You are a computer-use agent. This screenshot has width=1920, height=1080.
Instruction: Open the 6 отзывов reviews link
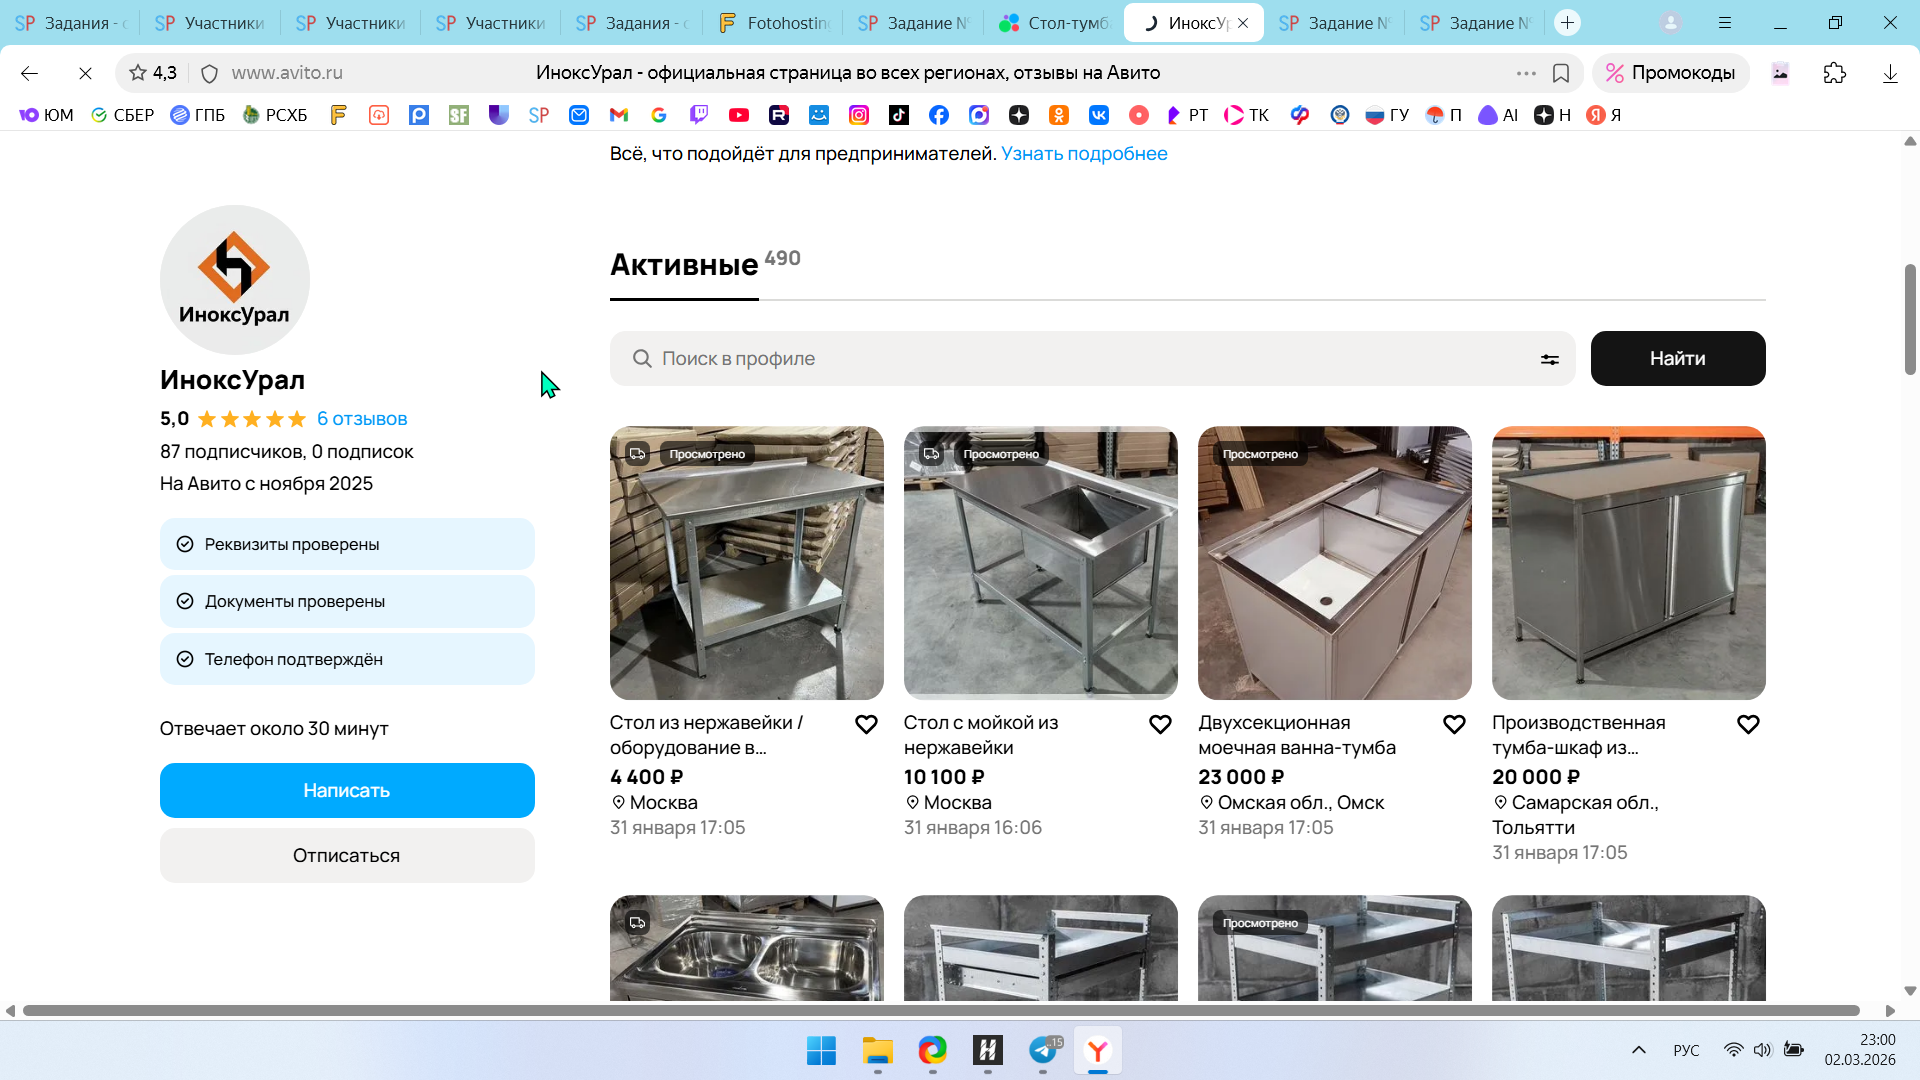pyautogui.click(x=362, y=419)
